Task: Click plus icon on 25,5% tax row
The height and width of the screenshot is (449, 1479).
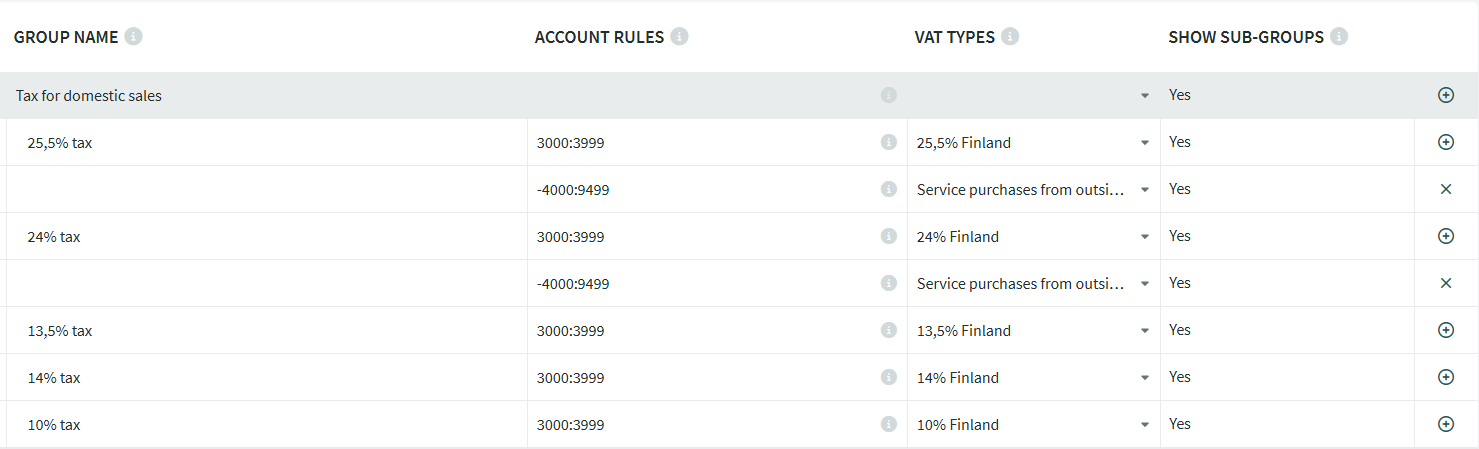Action: pos(1445,142)
